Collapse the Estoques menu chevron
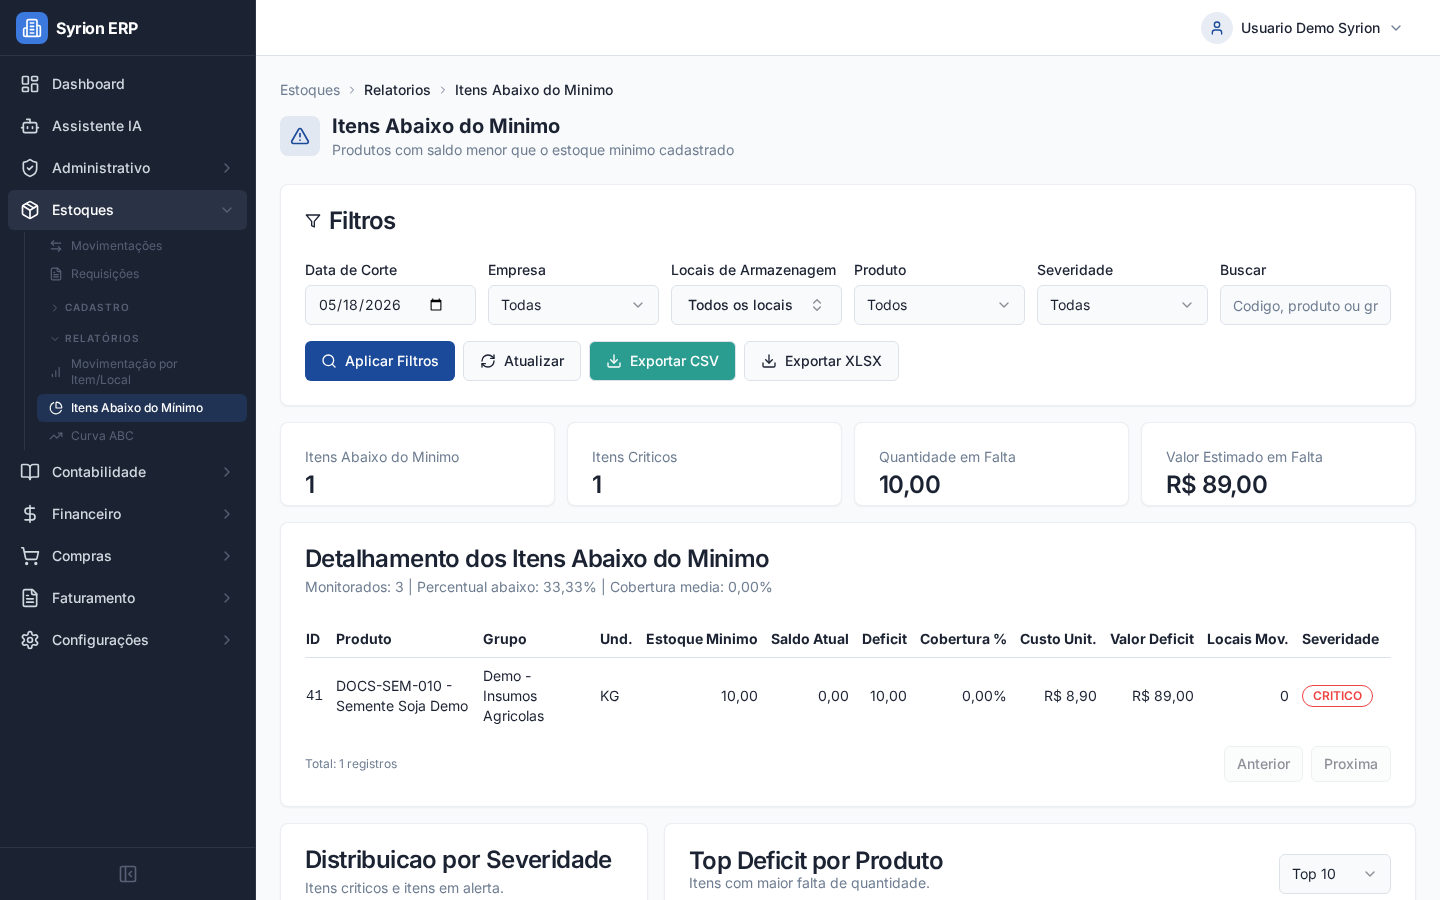Viewport: 1440px width, 900px height. tap(227, 210)
